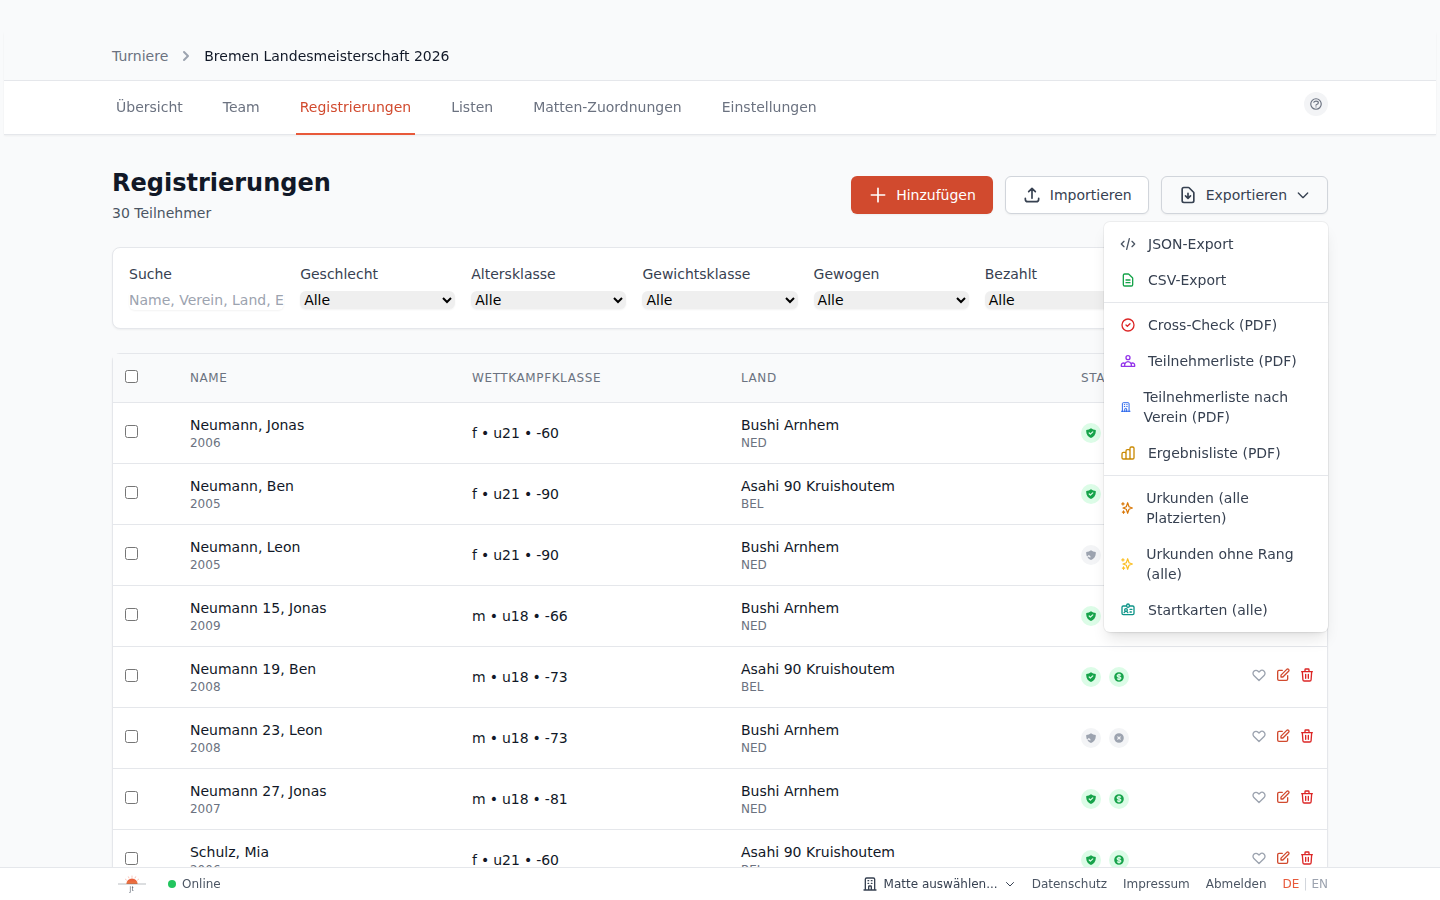This screenshot has width=1440, height=900.
Task: Delete the Neumann 23, Leon registration
Action: pos(1307,736)
